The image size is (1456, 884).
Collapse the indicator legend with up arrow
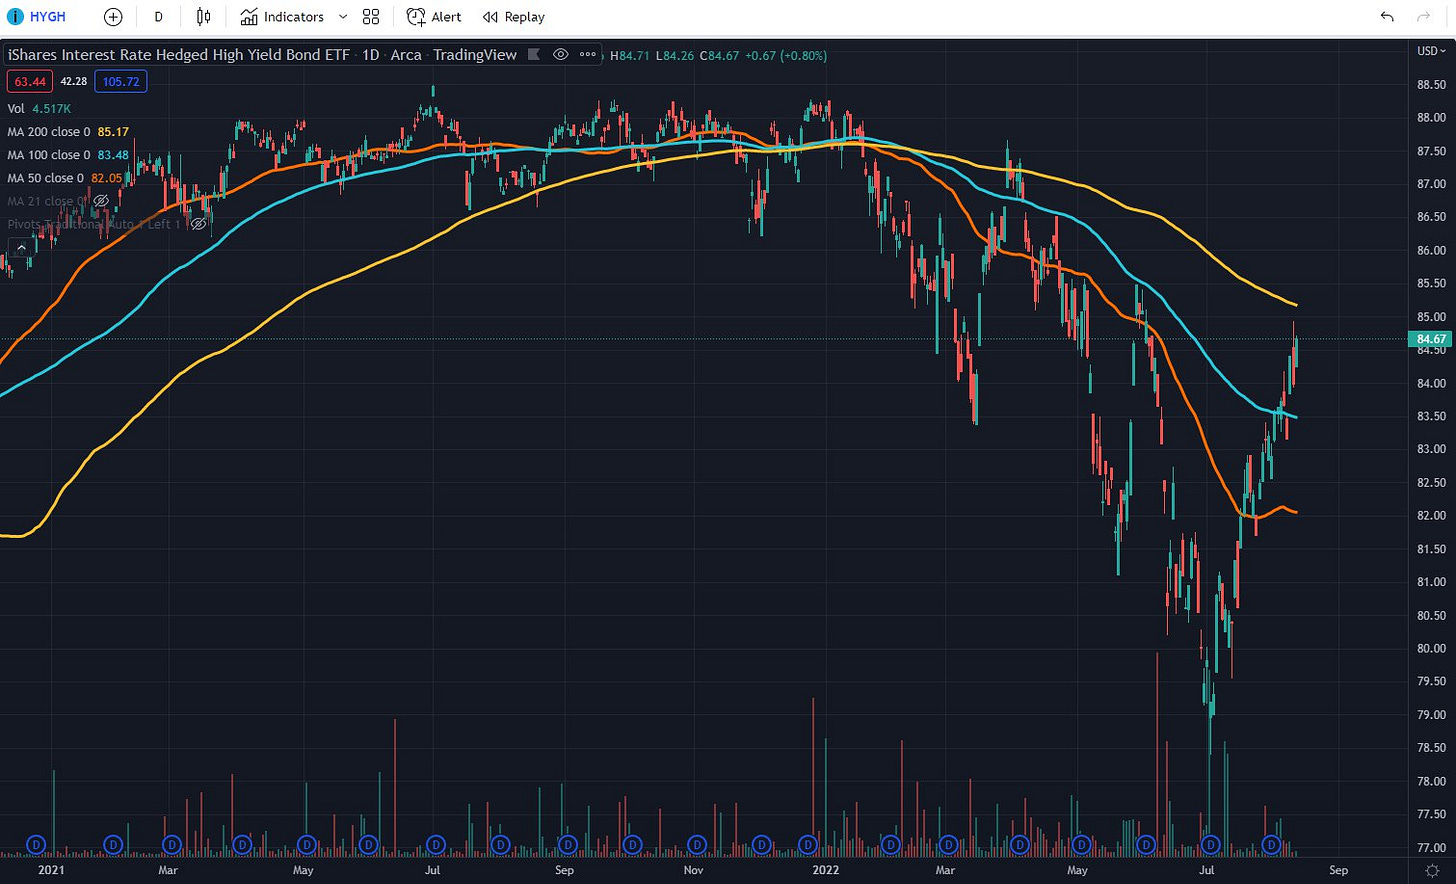[19, 248]
